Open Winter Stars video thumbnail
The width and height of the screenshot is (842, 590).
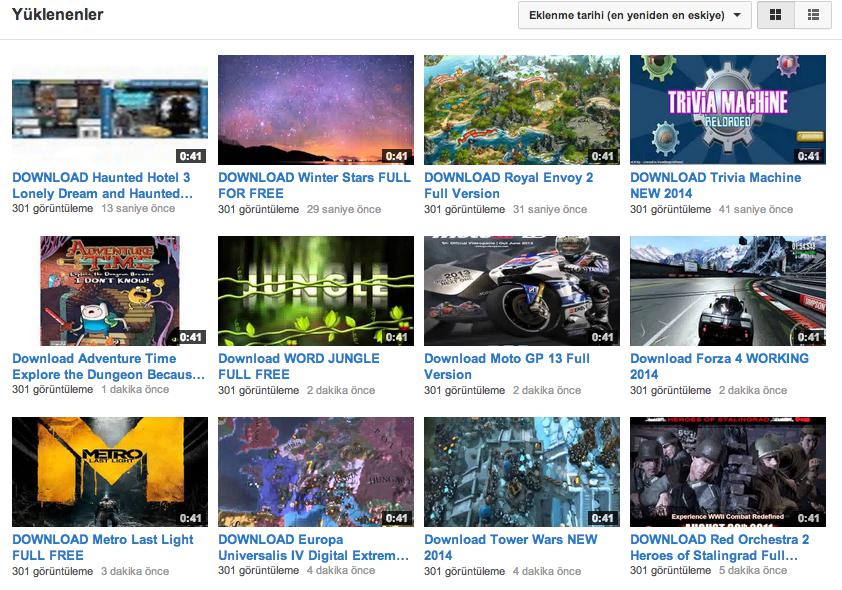click(316, 110)
